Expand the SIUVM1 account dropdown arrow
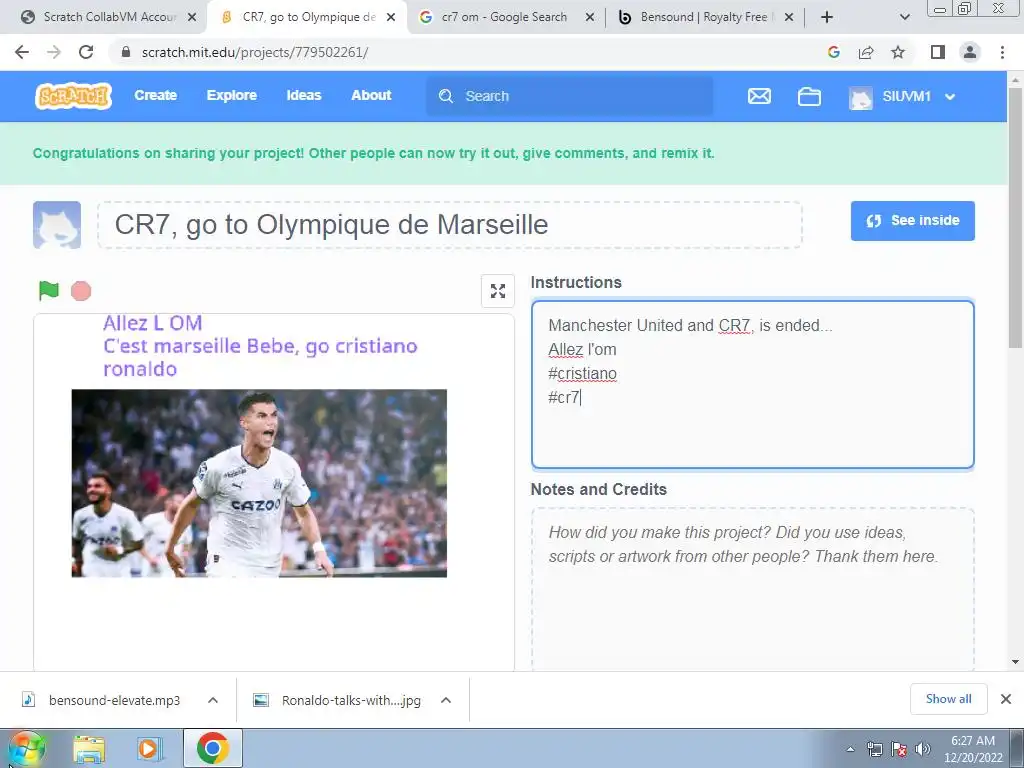Screen dimensions: 1024x768 coord(950,97)
